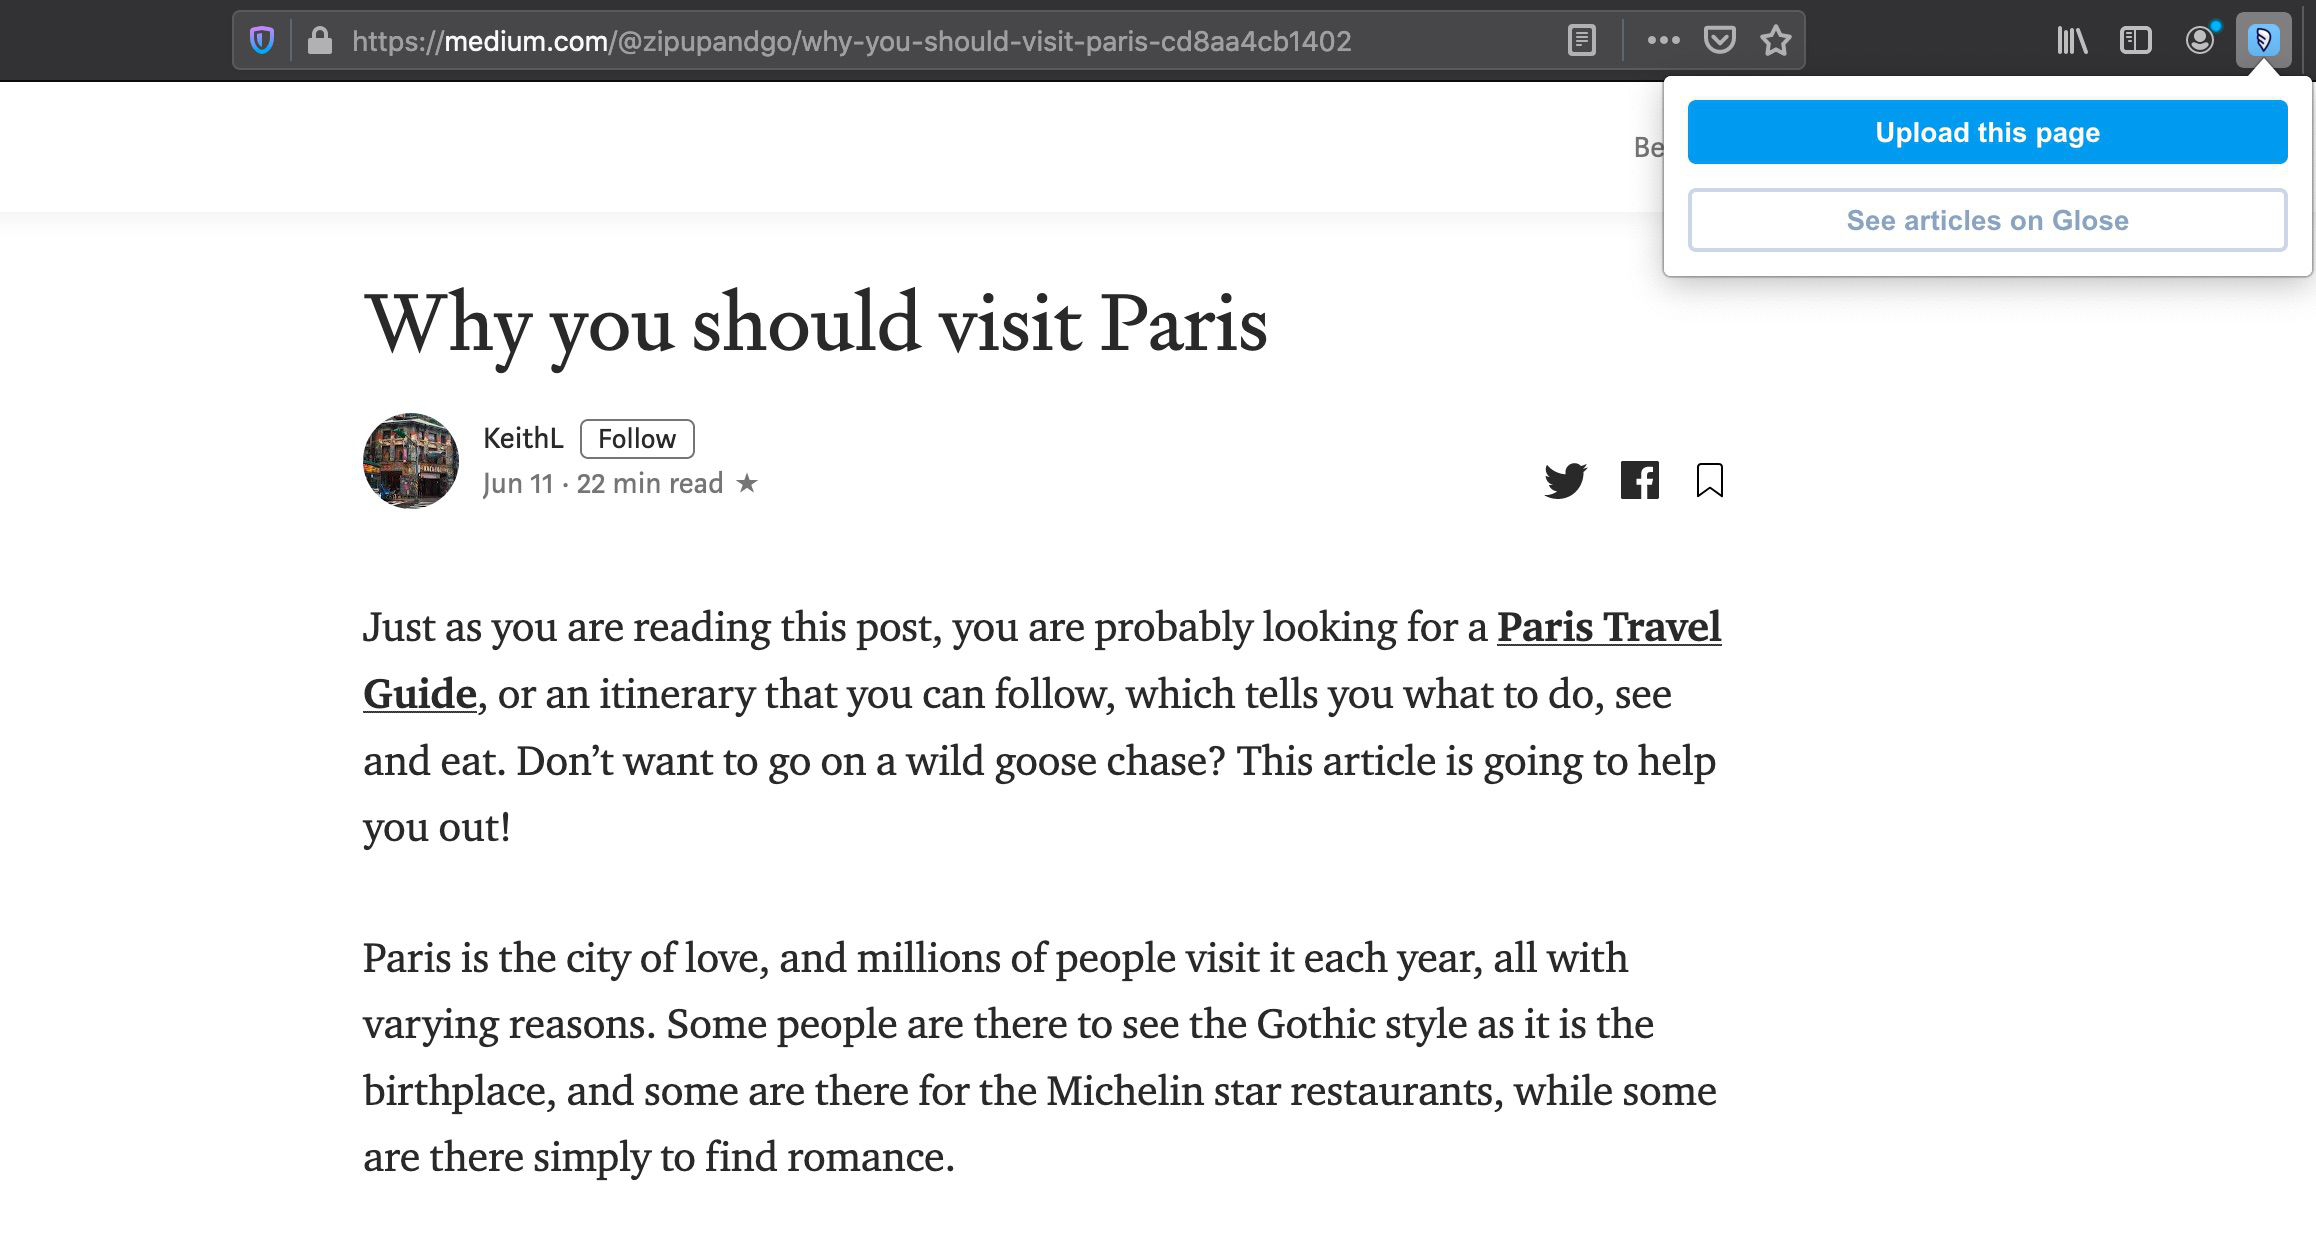
Task: Click the member-only star next to read time
Action: tap(747, 484)
